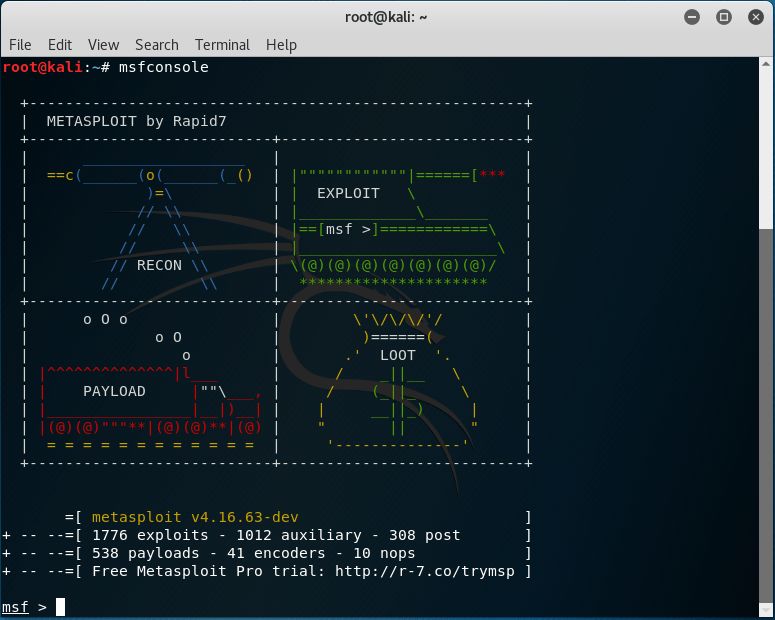
Task: Open the File menu
Action: (x=20, y=45)
